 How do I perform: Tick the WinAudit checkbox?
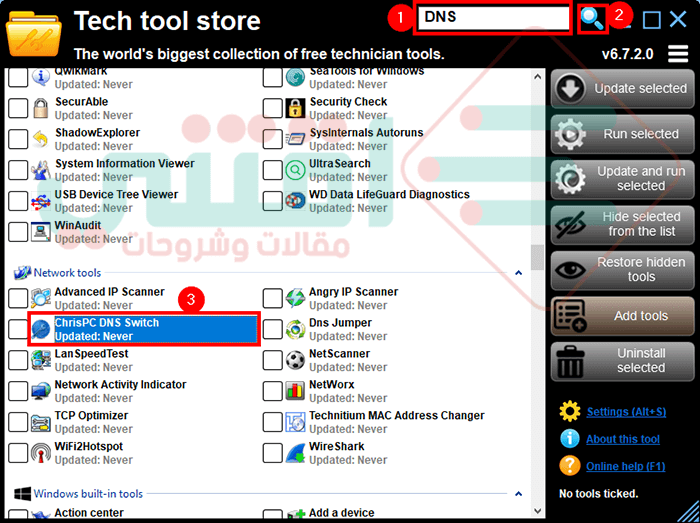coord(18,232)
